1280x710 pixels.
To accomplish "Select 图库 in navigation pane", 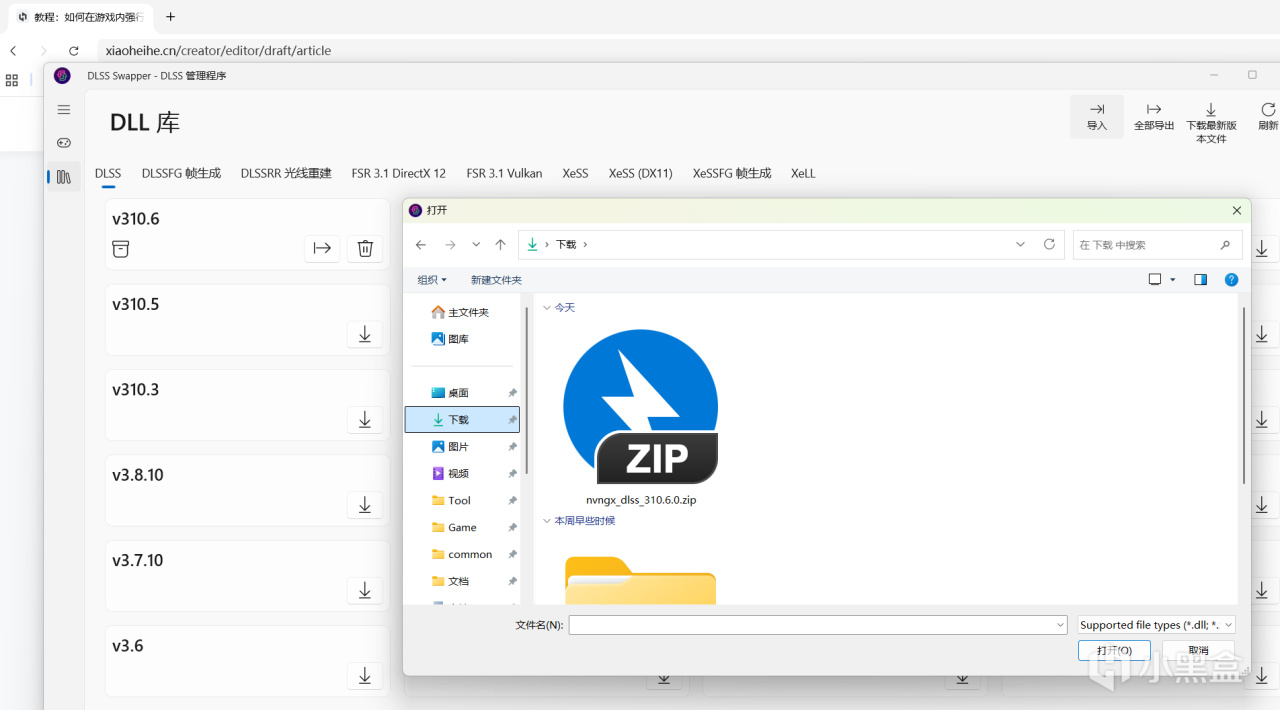I will tap(451, 339).
